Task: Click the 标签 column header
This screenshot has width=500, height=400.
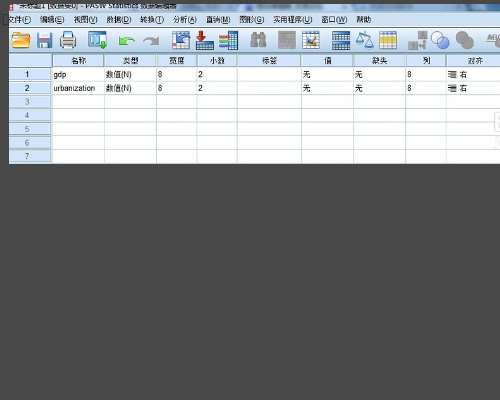Action: (x=269, y=60)
